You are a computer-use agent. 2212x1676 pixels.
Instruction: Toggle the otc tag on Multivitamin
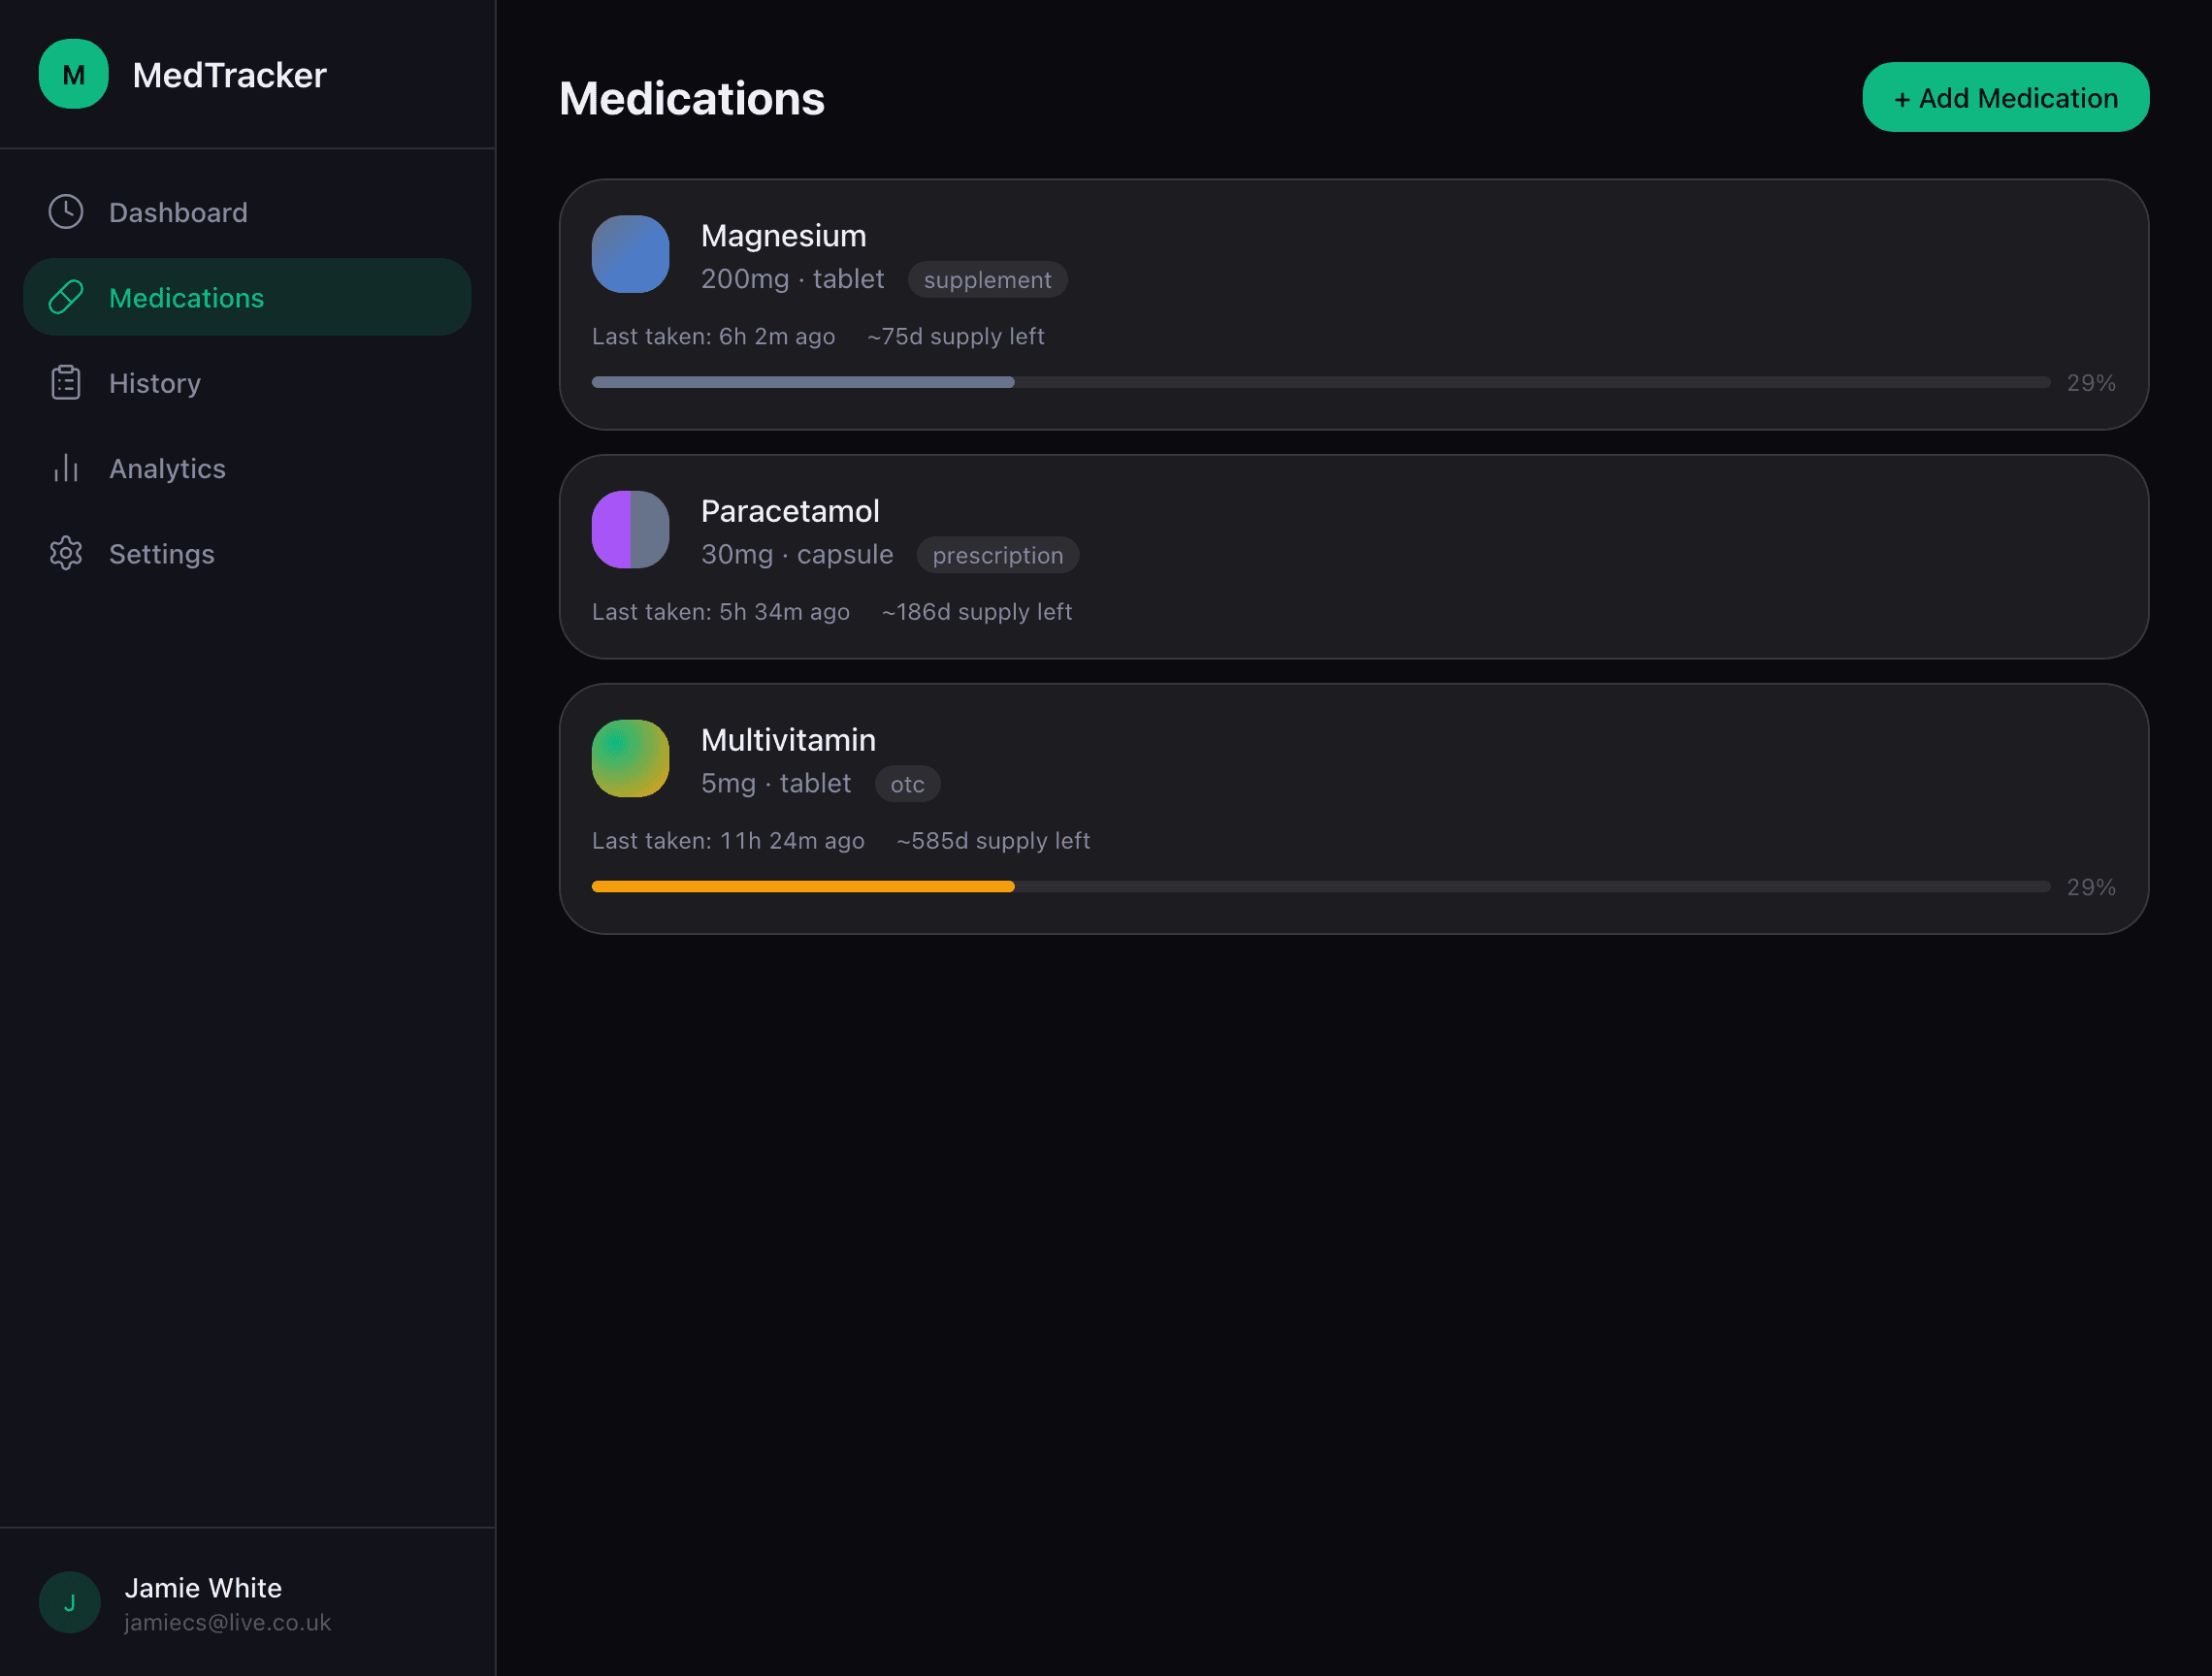907,784
